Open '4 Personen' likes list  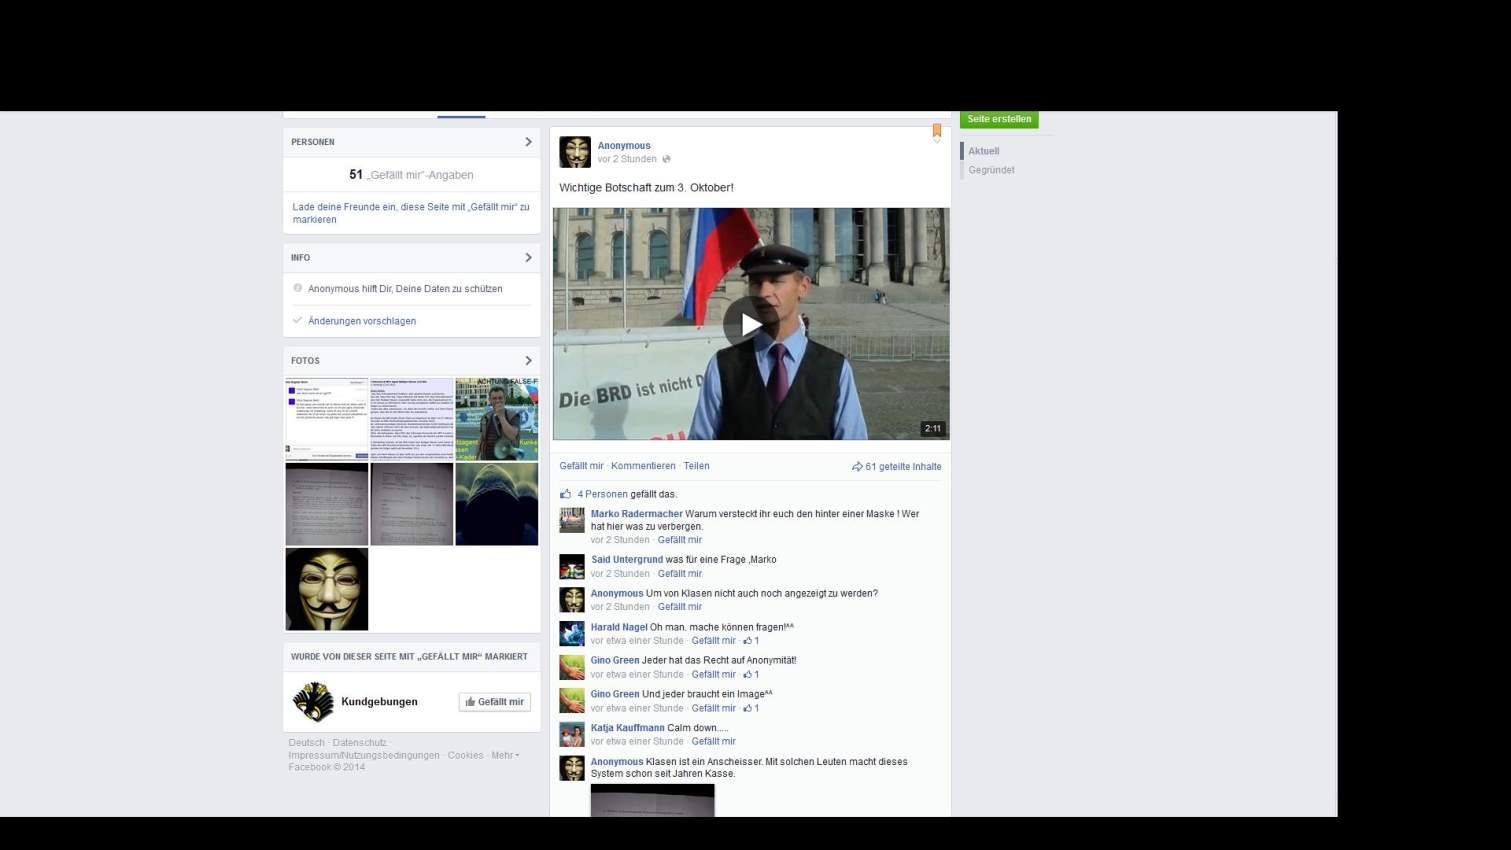(x=602, y=494)
